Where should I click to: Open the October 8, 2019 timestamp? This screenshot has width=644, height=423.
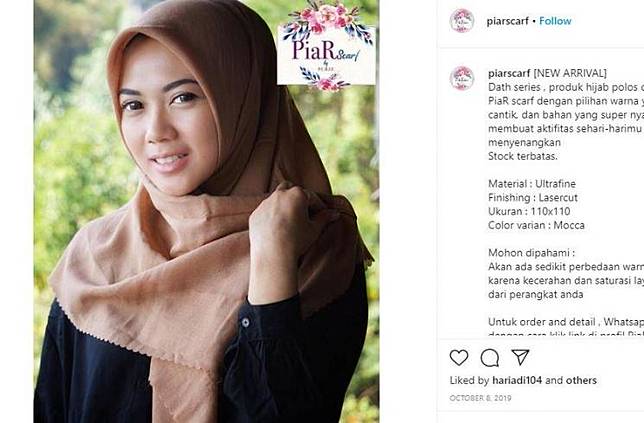[x=480, y=398]
